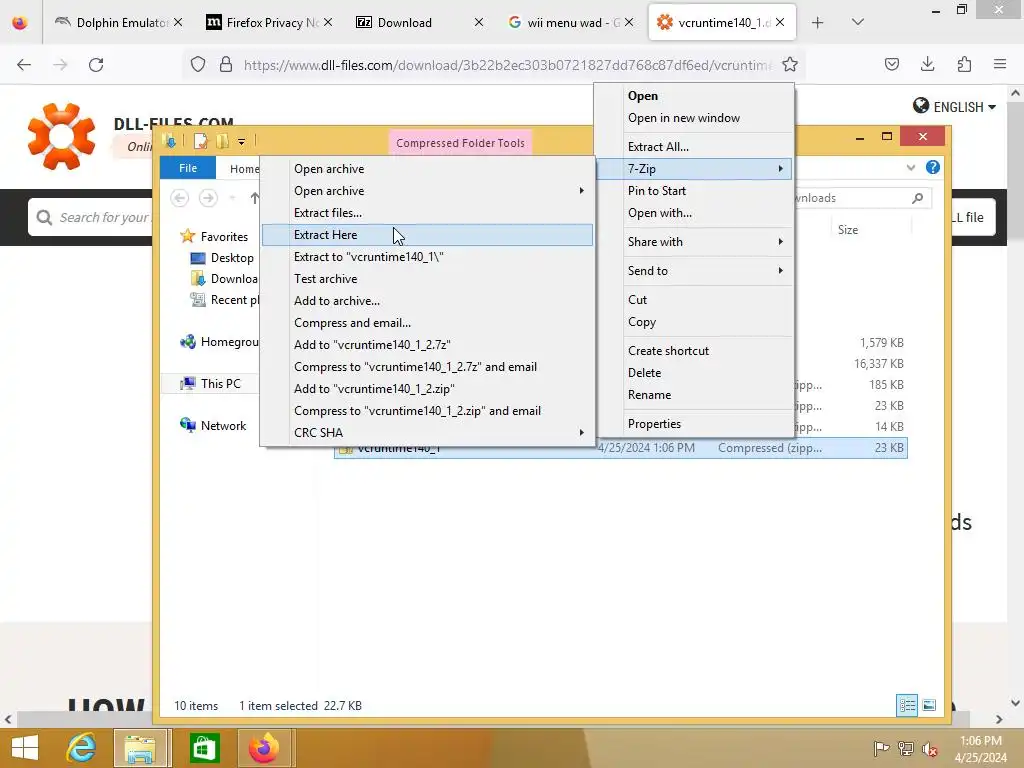Click the Compressed Folder Tools tab
Image resolution: width=1024 pixels, height=768 pixels.
pyautogui.click(x=460, y=143)
